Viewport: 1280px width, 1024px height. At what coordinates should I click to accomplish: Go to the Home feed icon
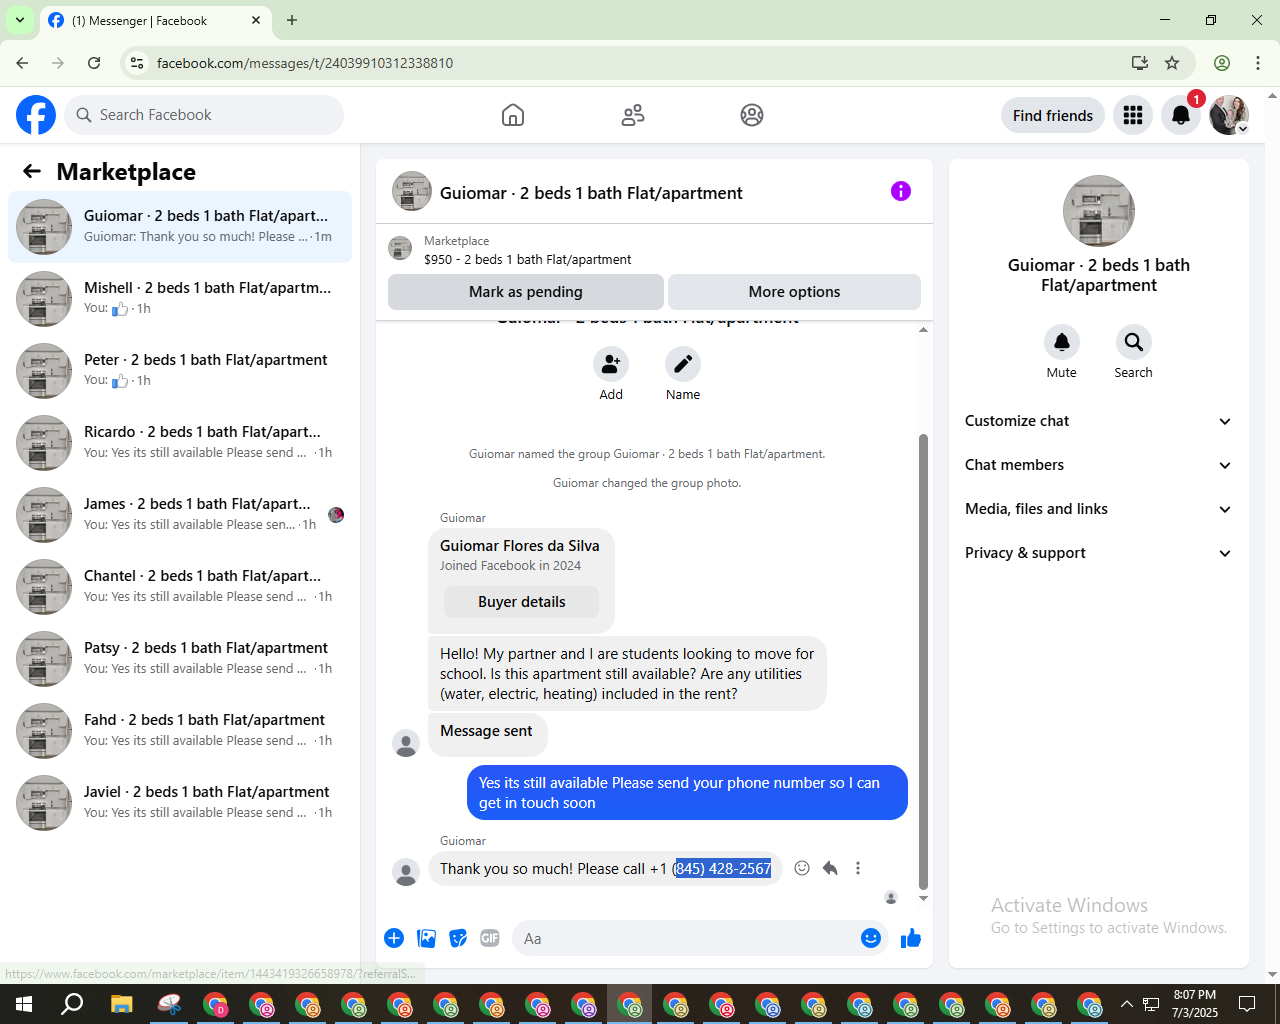pyautogui.click(x=513, y=115)
